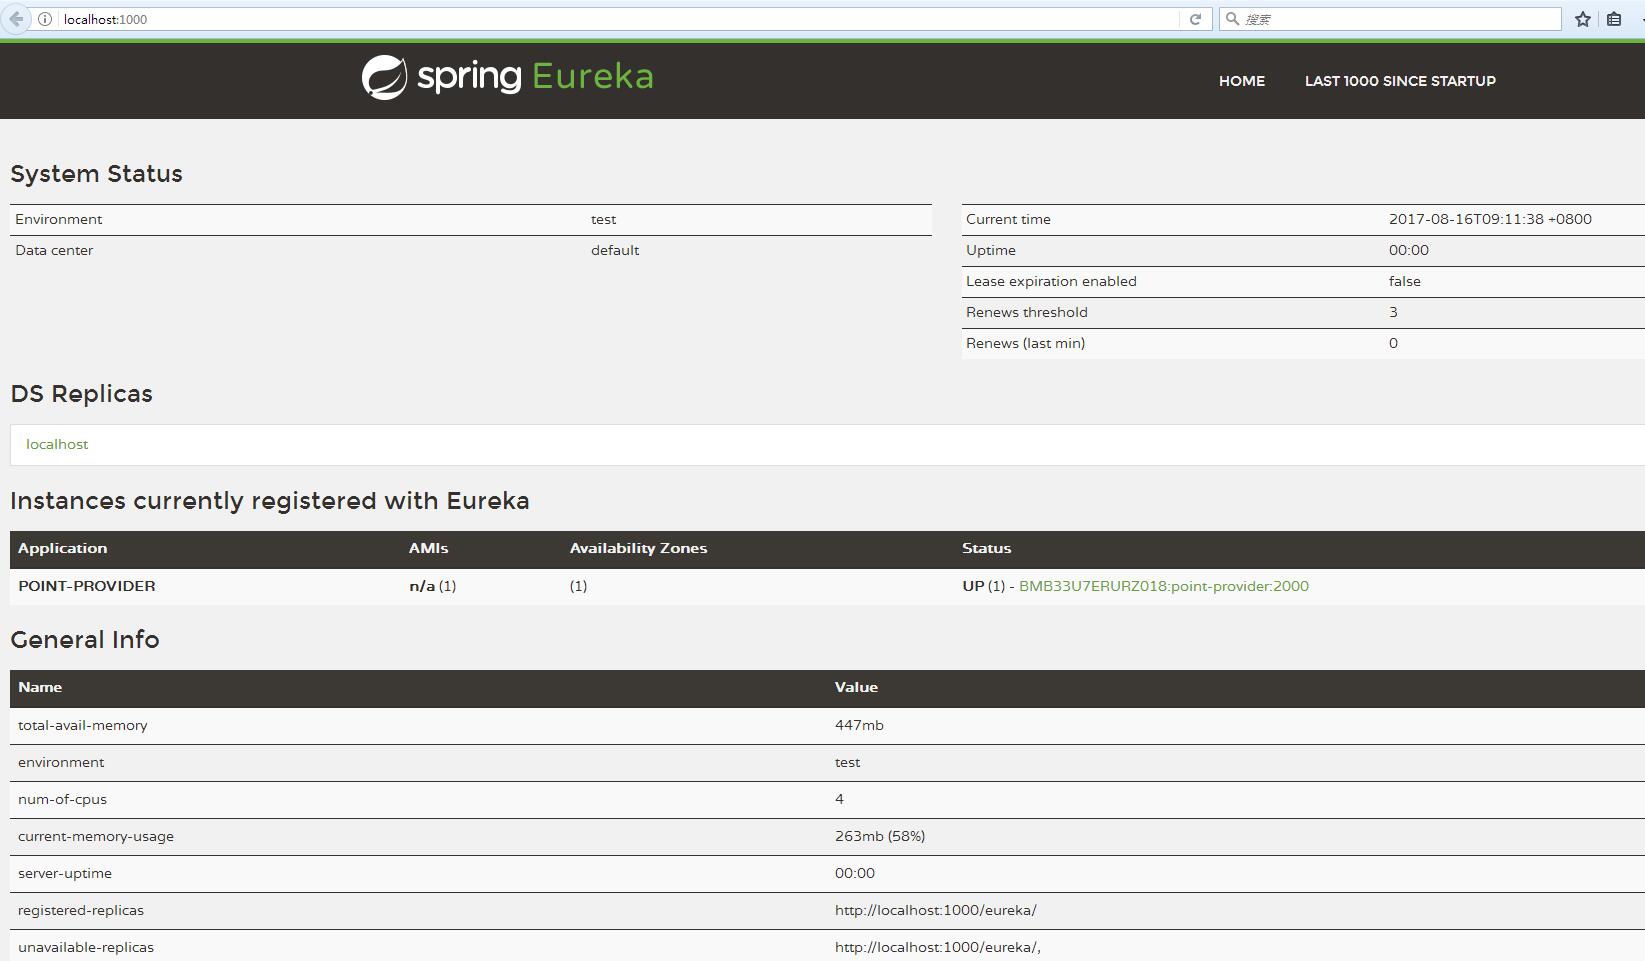
Task: Bookmark this page with the star icon
Action: pos(1582,19)
